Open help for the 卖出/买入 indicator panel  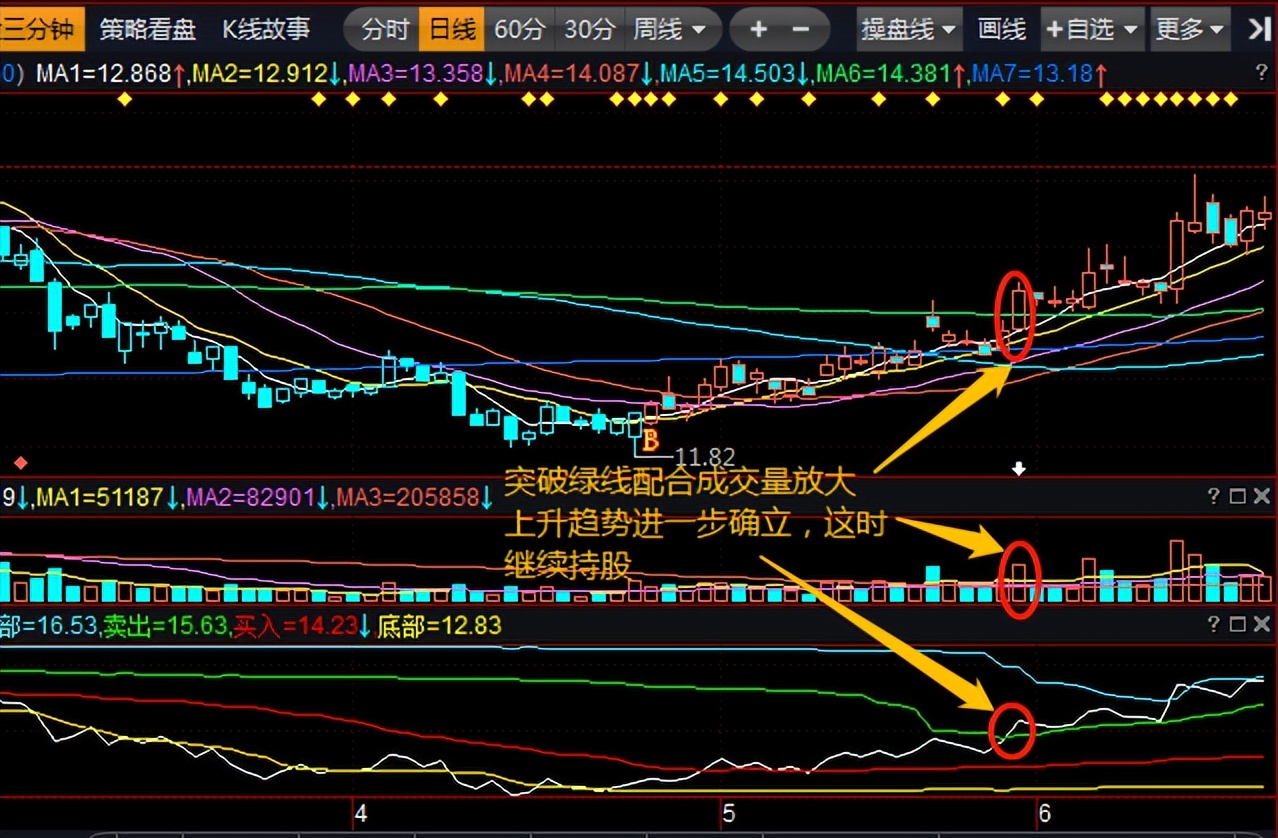click(x=1213, y=625)
